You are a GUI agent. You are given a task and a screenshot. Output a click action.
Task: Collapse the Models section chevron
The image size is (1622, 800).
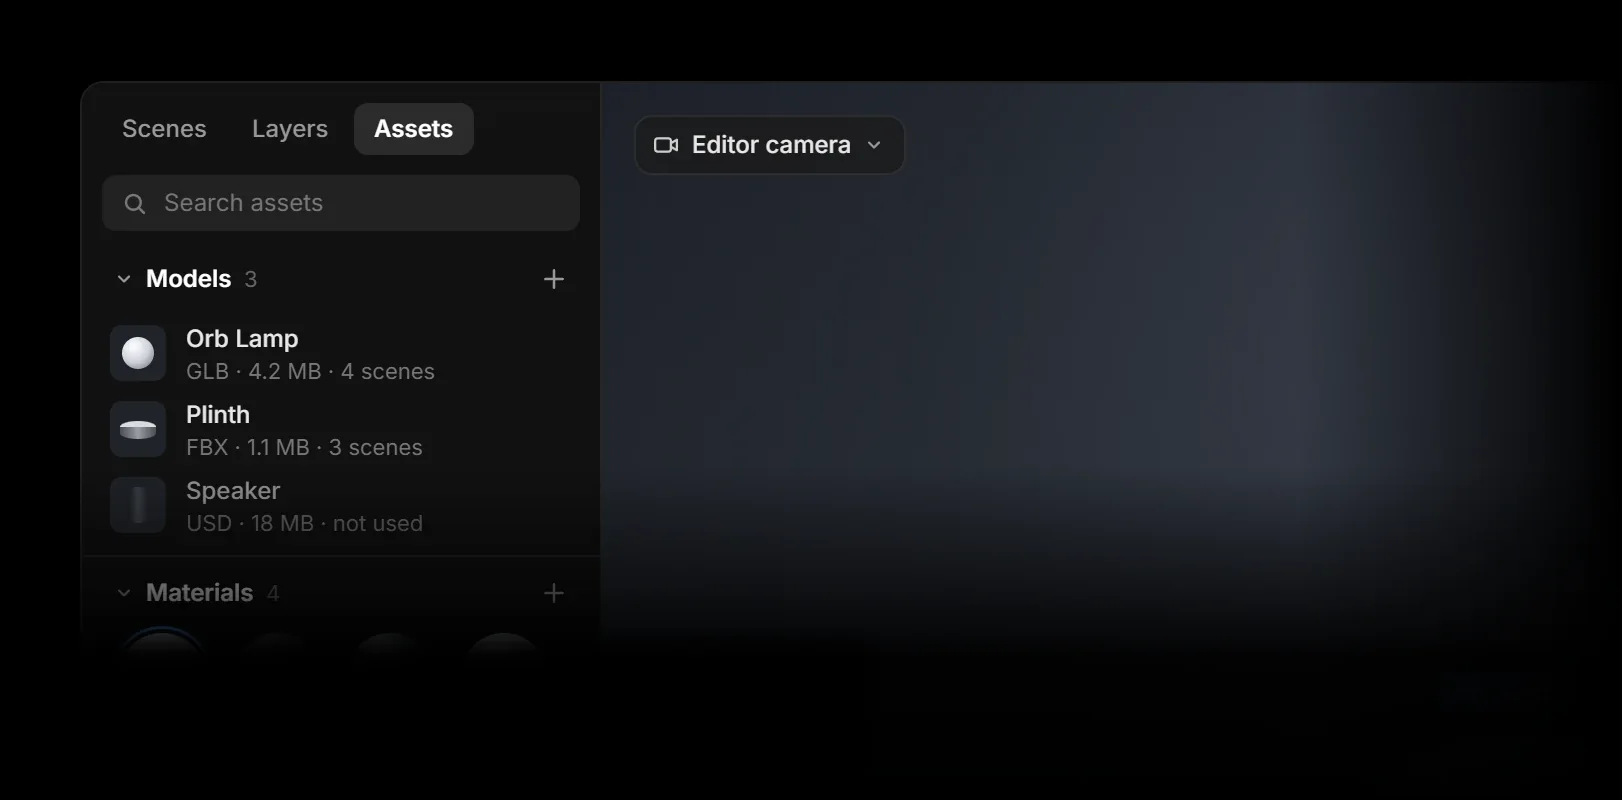(x=124, y=279)
